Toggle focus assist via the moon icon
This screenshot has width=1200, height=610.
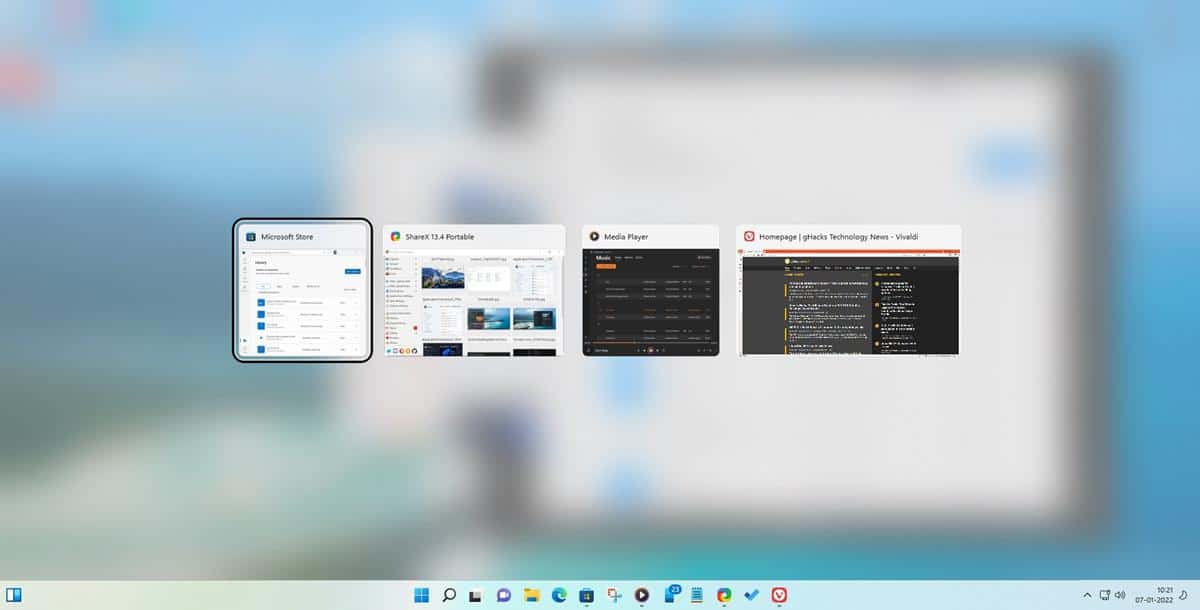[1183, 594]
